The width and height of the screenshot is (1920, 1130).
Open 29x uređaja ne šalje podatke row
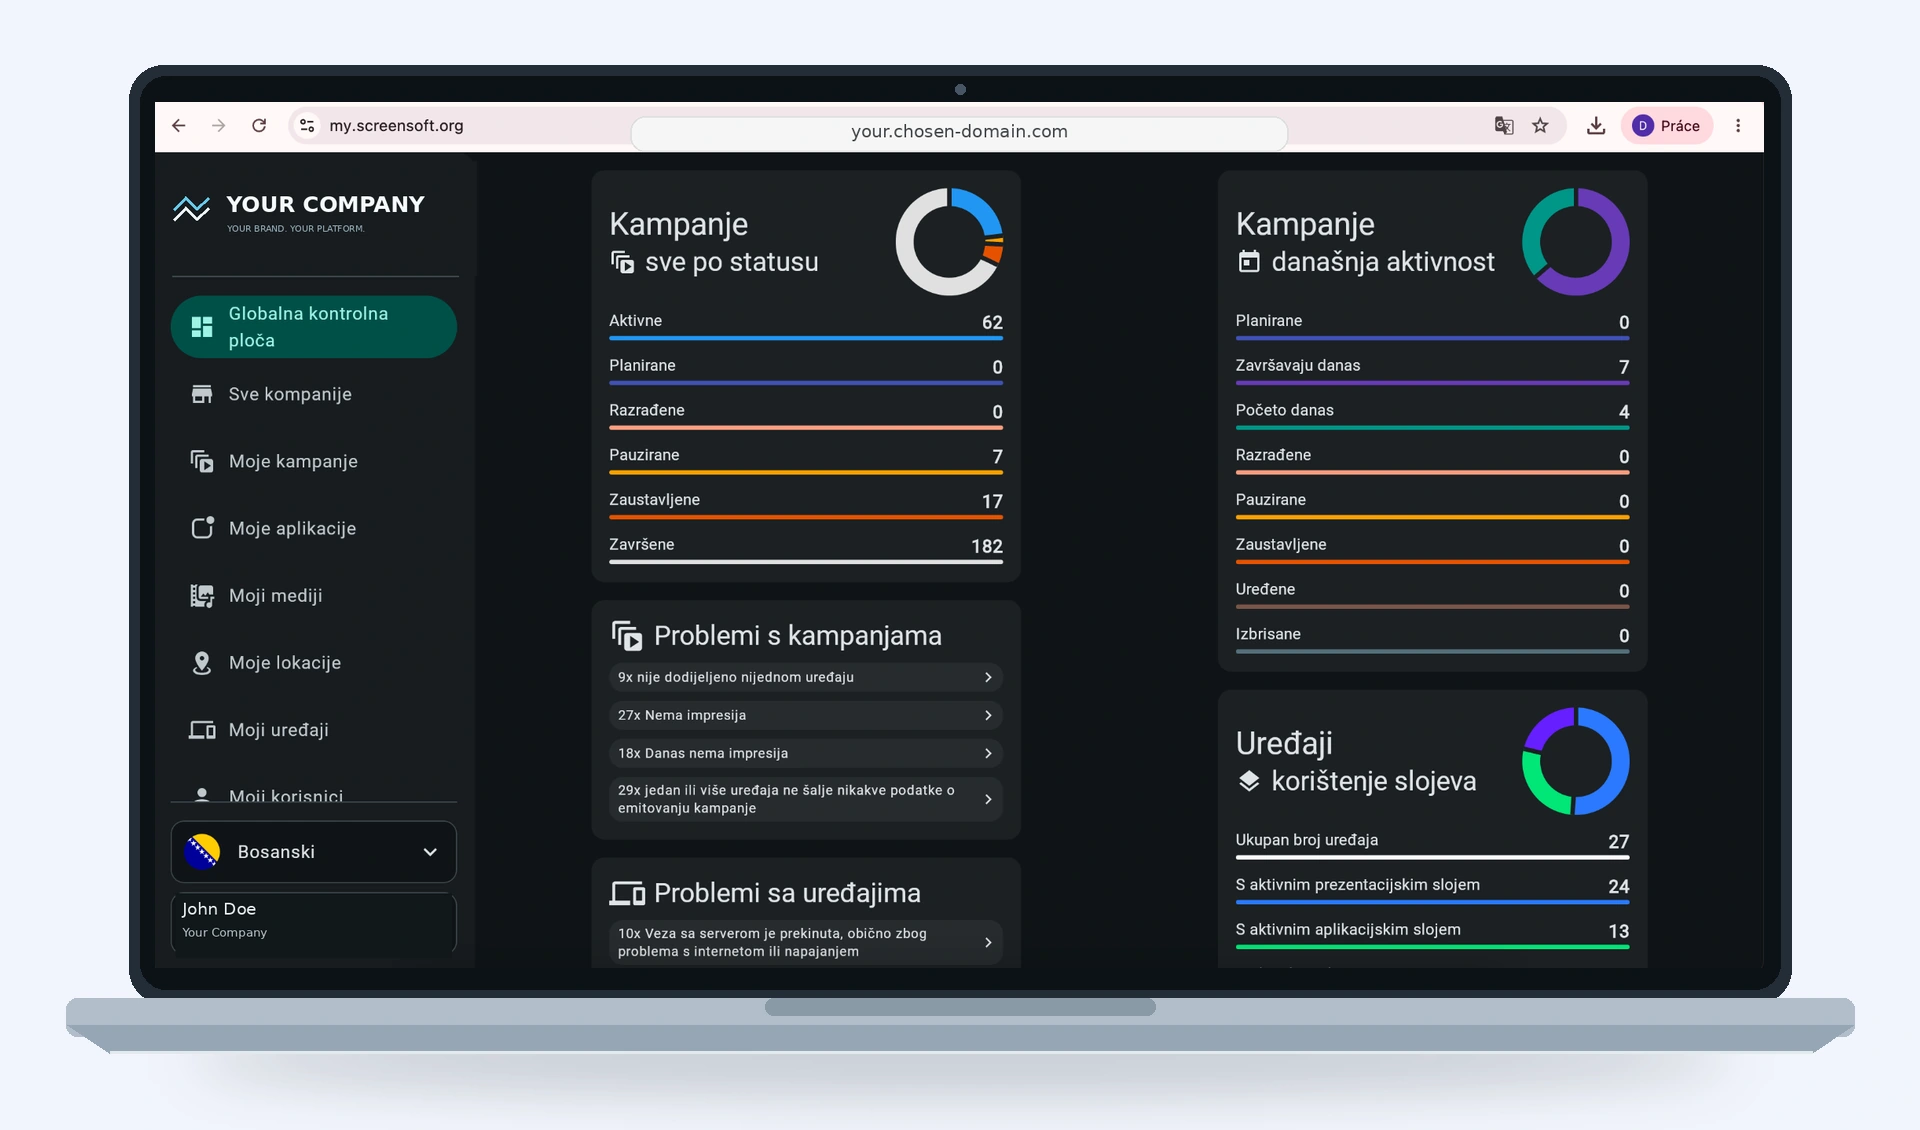pyautogui.click(x=806, y=799)
